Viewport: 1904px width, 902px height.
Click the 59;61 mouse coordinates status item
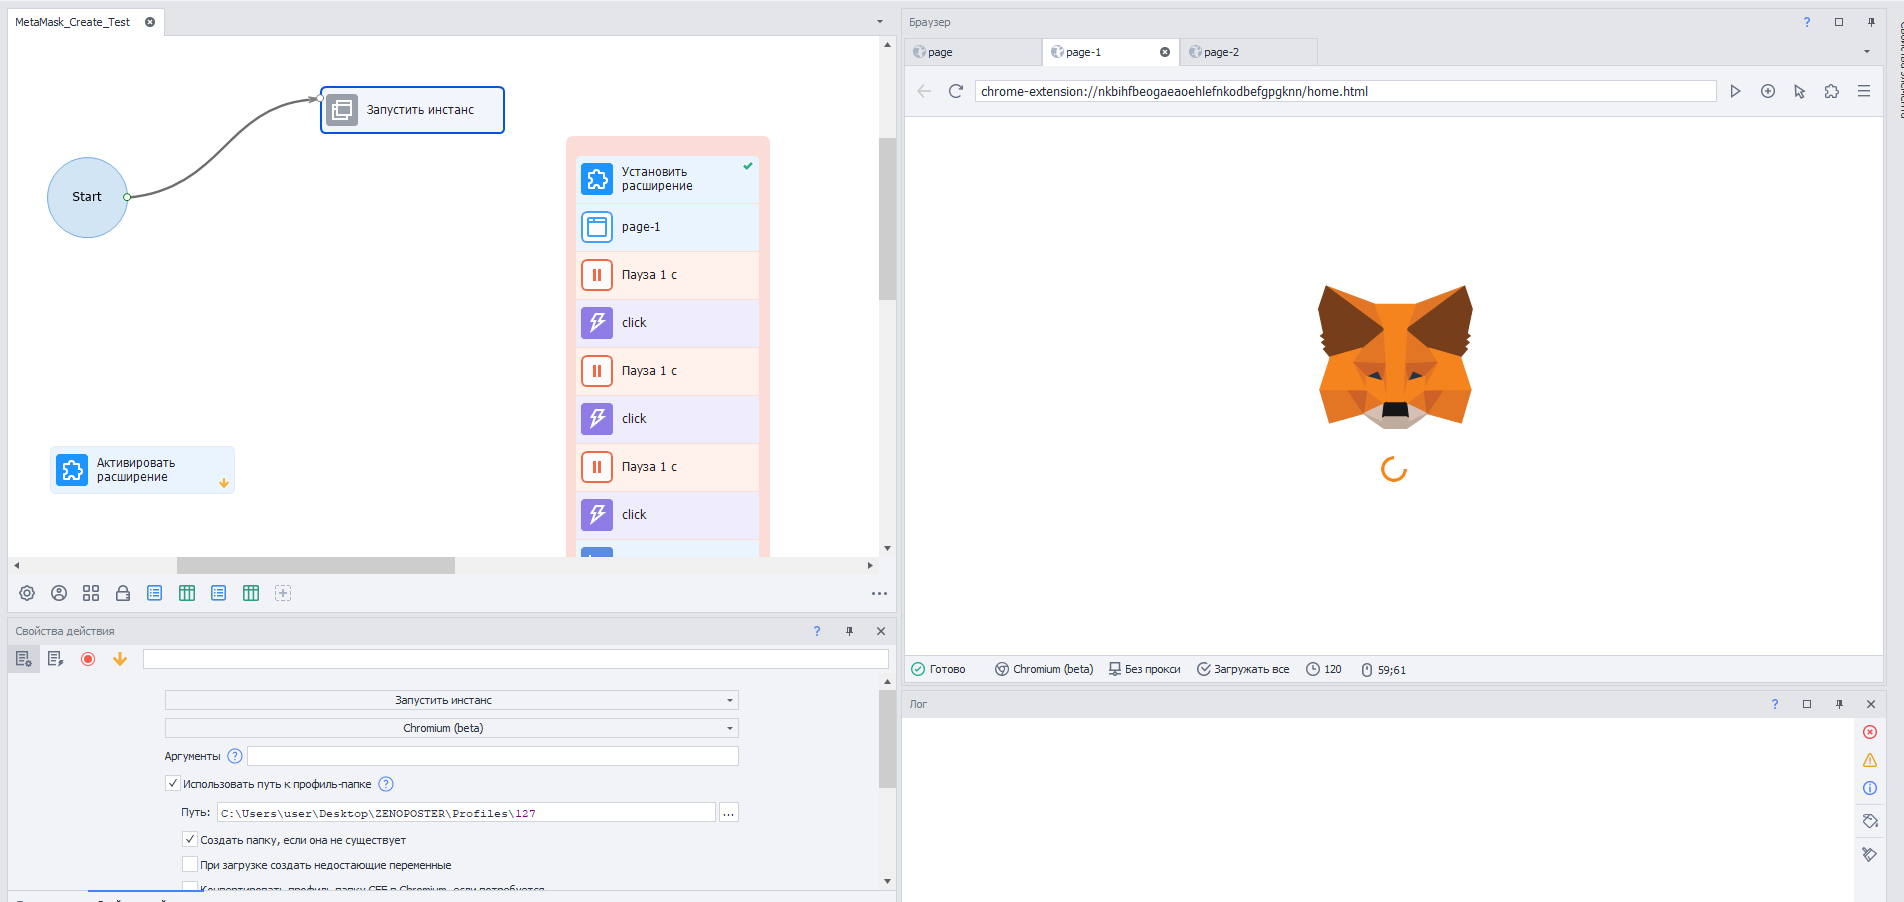click(1383, 669)
